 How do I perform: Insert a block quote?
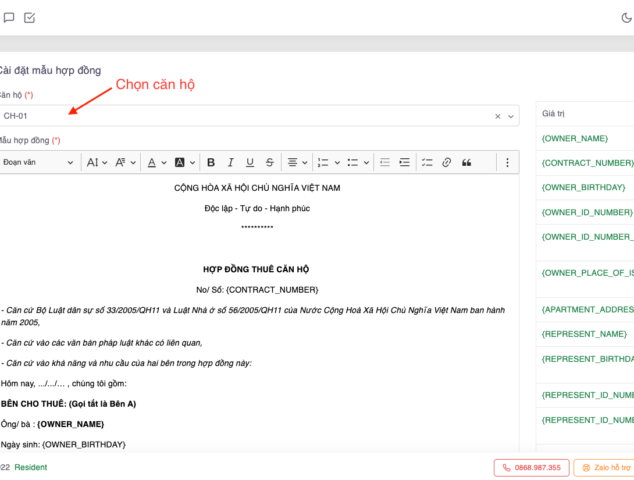click(466, 162)
